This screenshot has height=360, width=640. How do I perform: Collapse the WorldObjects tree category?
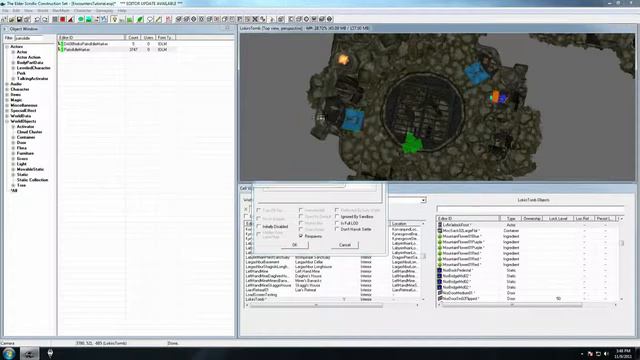pos(7,121)
